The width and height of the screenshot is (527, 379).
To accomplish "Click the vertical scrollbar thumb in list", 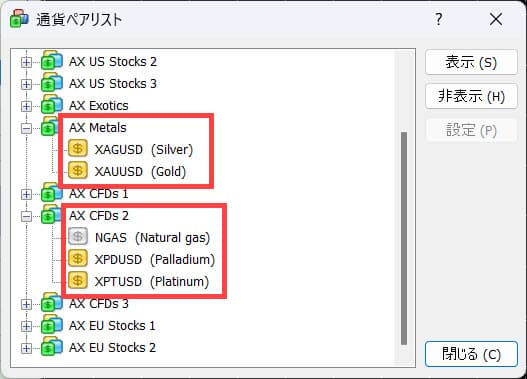I will click(x=404, y=238).
